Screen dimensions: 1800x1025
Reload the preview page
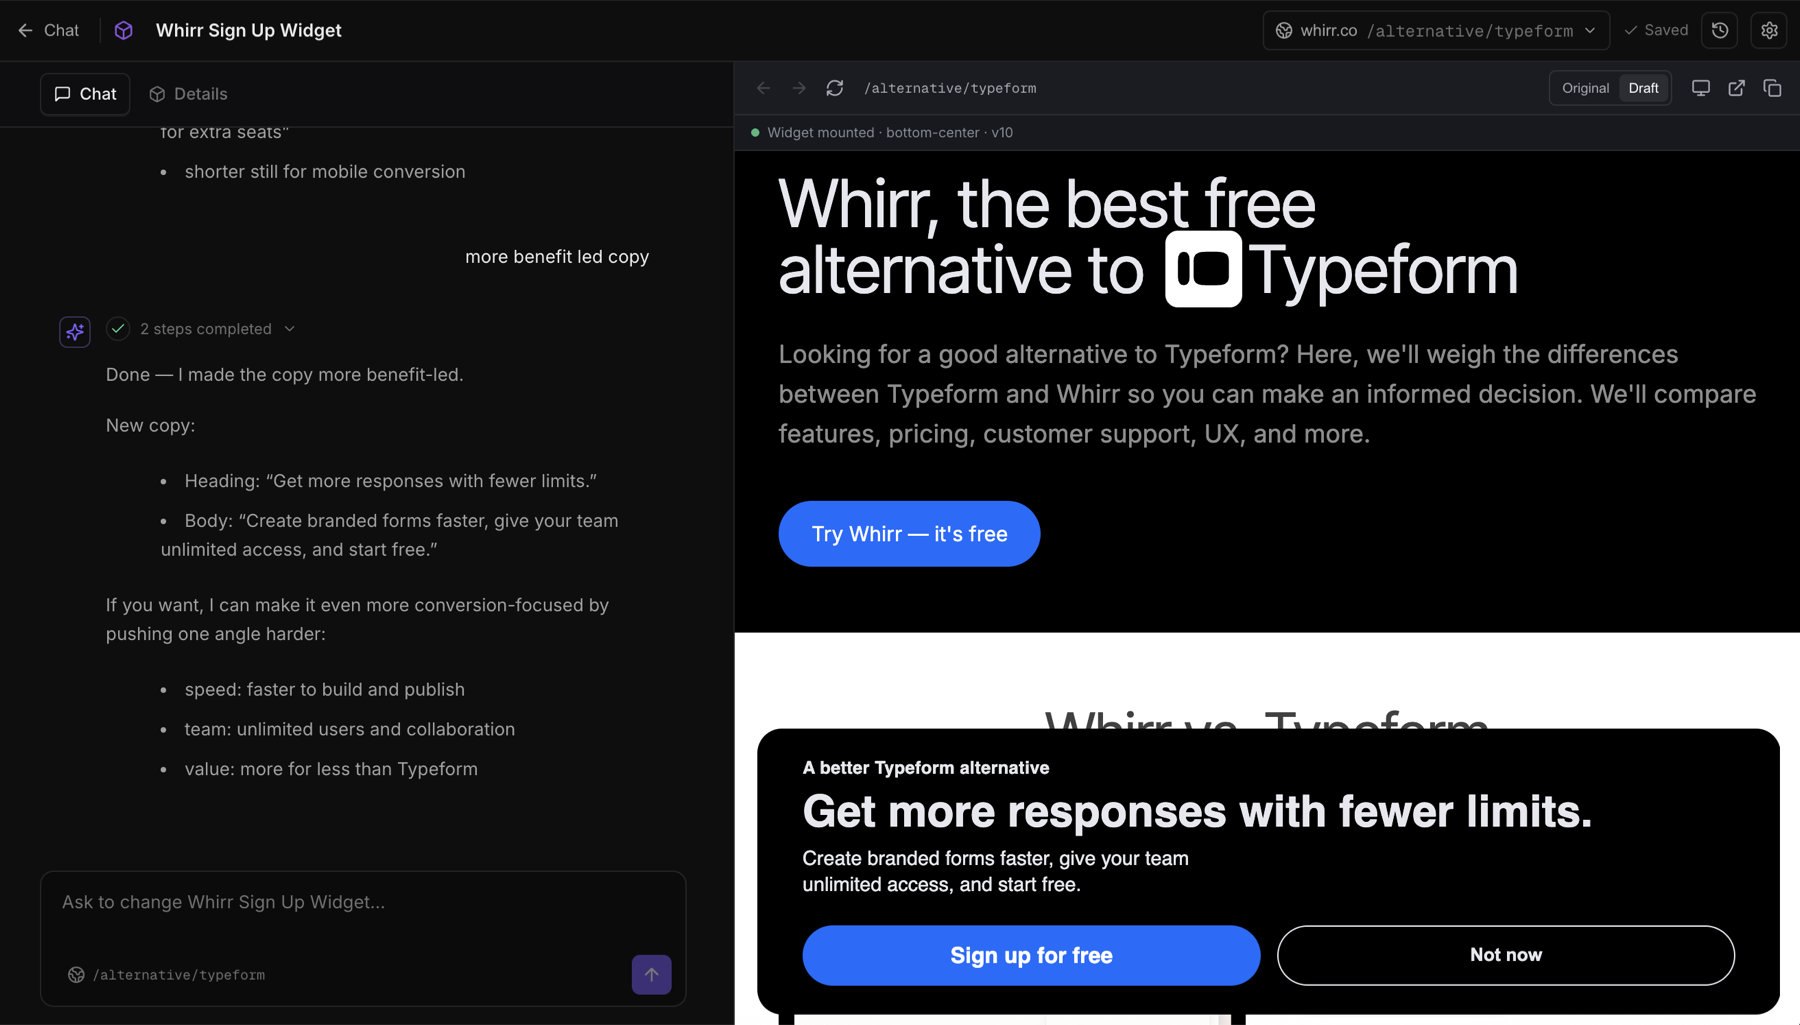tap(835, 88)
